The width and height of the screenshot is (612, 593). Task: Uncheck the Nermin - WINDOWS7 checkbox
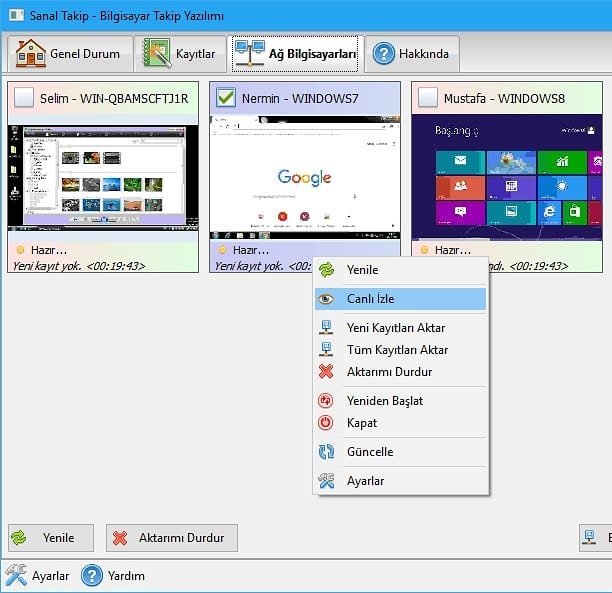pos(226,98)
